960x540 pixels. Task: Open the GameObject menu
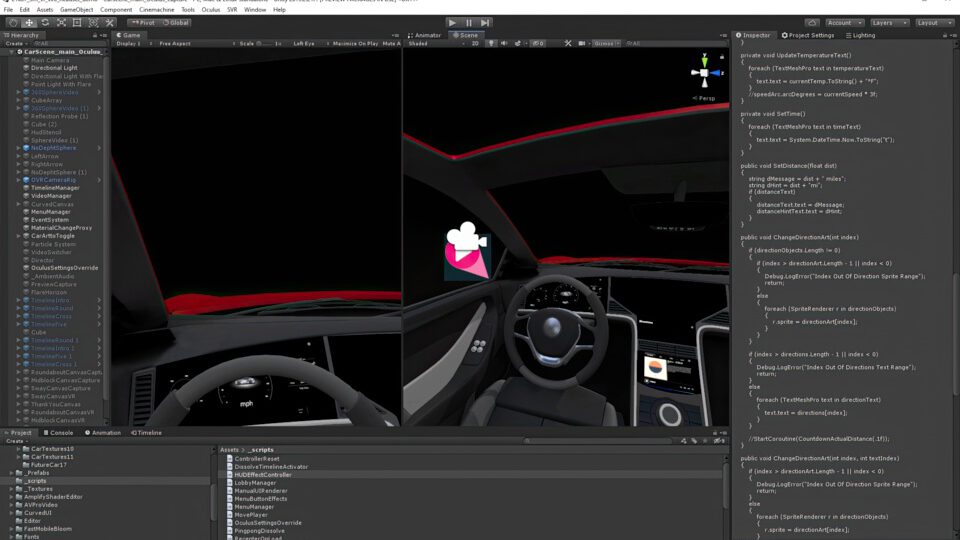click(x=77, y=10)
